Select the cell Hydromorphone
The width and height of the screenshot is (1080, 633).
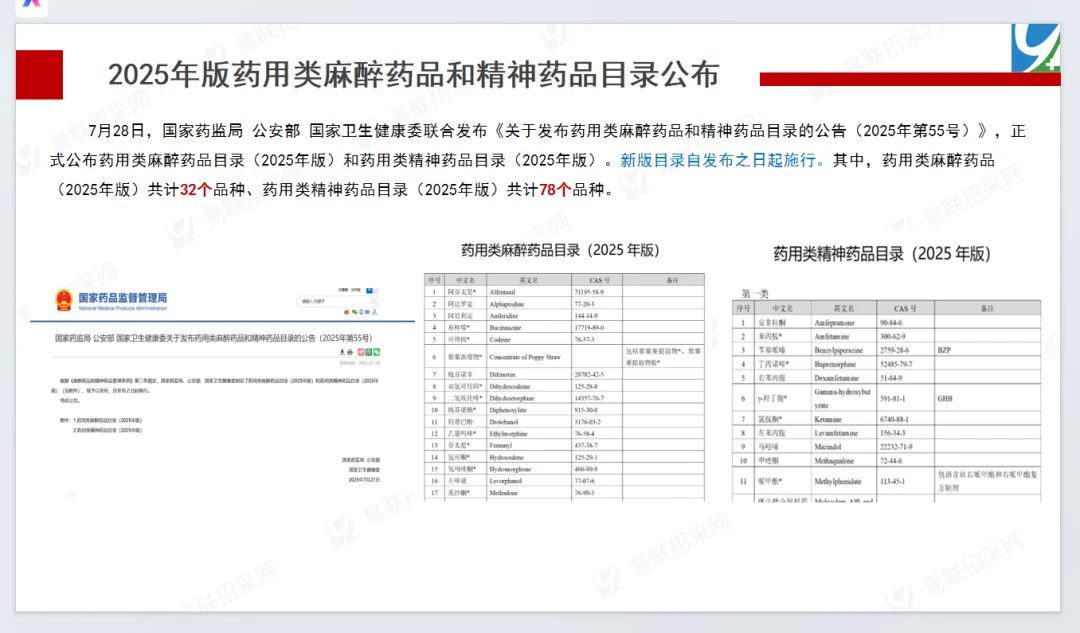pos(529,469)
